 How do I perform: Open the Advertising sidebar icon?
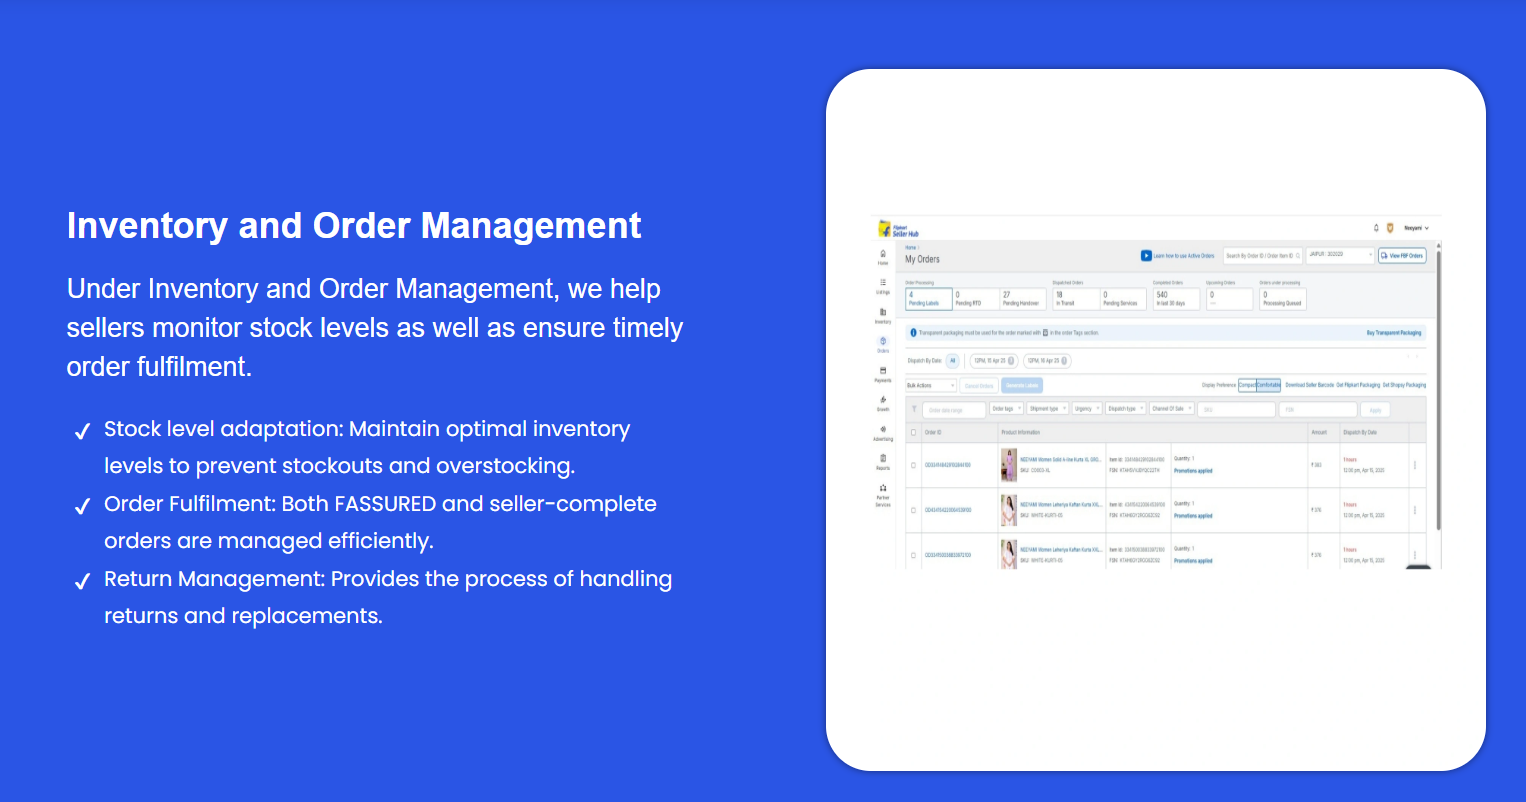[x=883, y=431]
